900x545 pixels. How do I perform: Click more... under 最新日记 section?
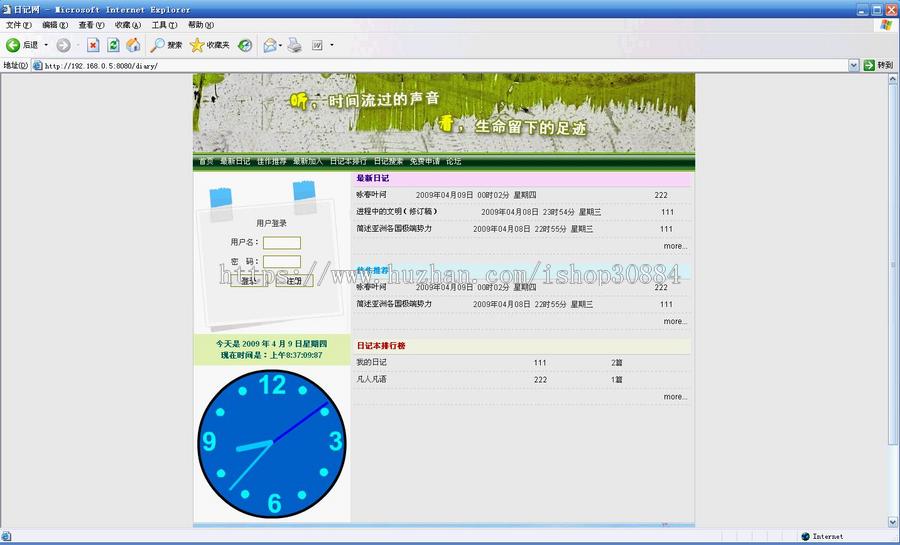[675, 246]
